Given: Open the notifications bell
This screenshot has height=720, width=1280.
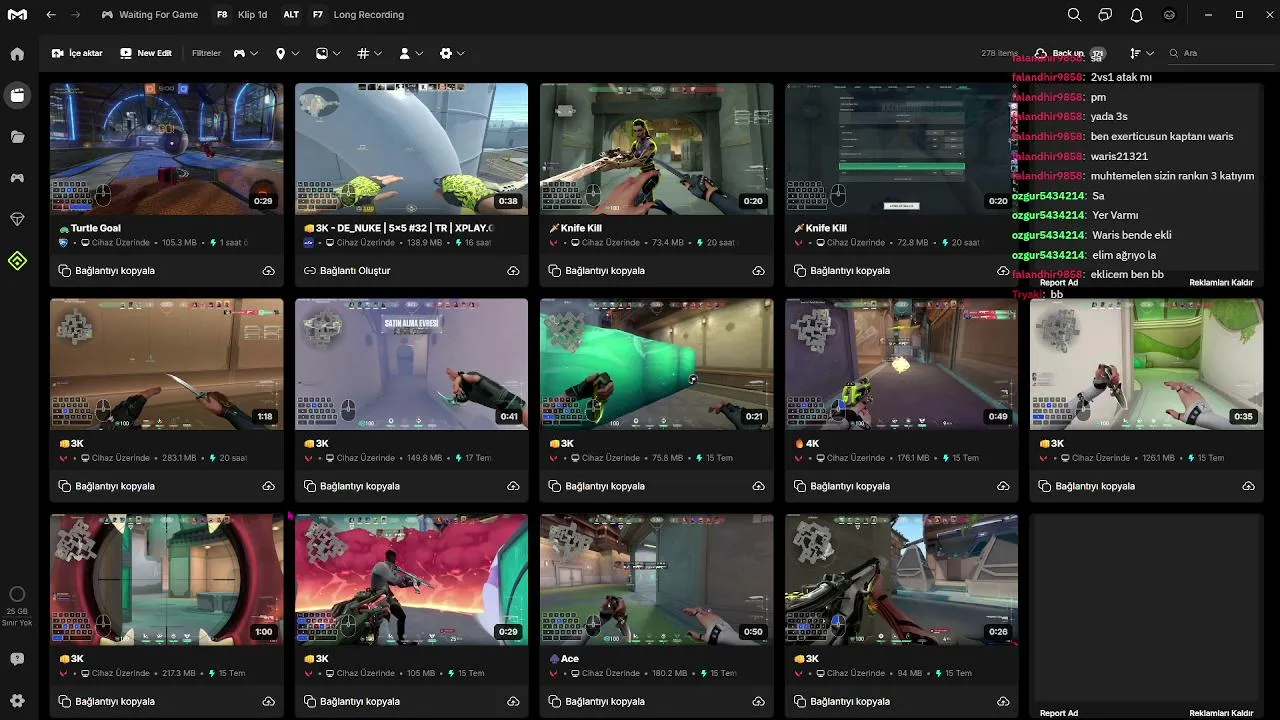Looking at the screenshot, I should [1136, 15].
